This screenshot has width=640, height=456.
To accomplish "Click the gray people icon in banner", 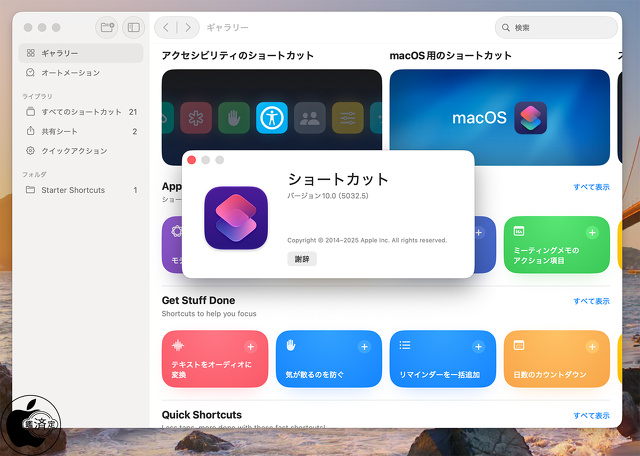I will [310, 118].
